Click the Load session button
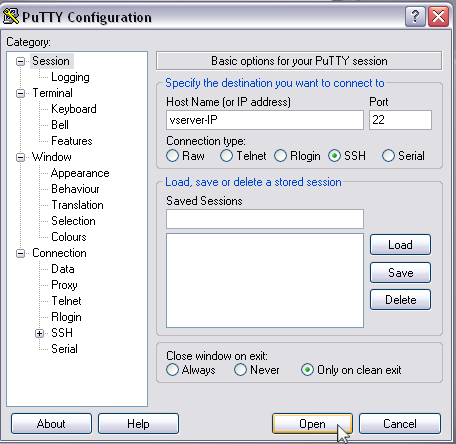The width and height of the screenshot is (456, 444). [x=400, y=245]
